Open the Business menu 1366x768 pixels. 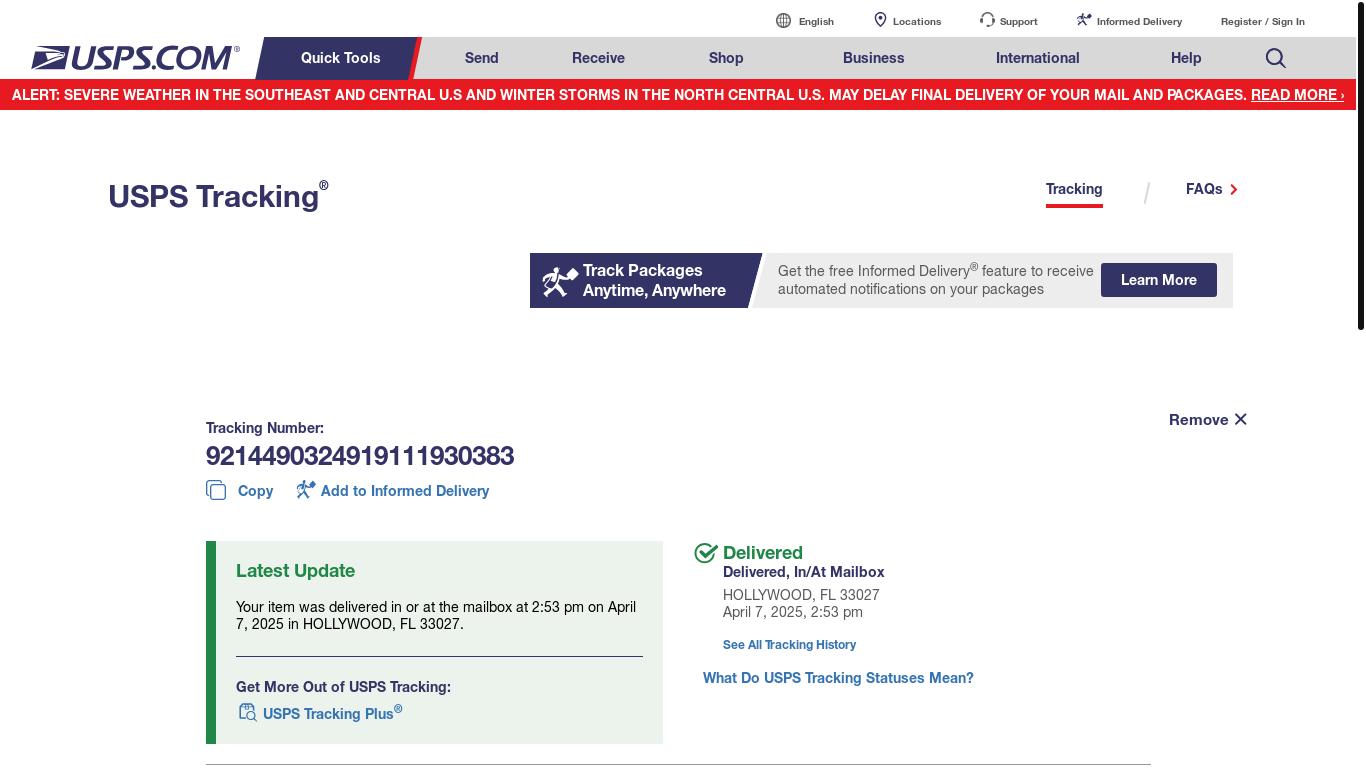874,58
